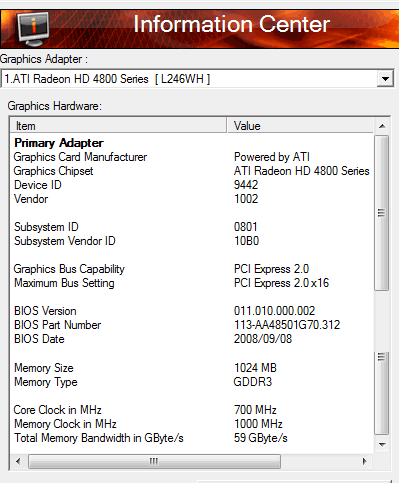Select the Total Memory Bandwidth row

(192, 438)
